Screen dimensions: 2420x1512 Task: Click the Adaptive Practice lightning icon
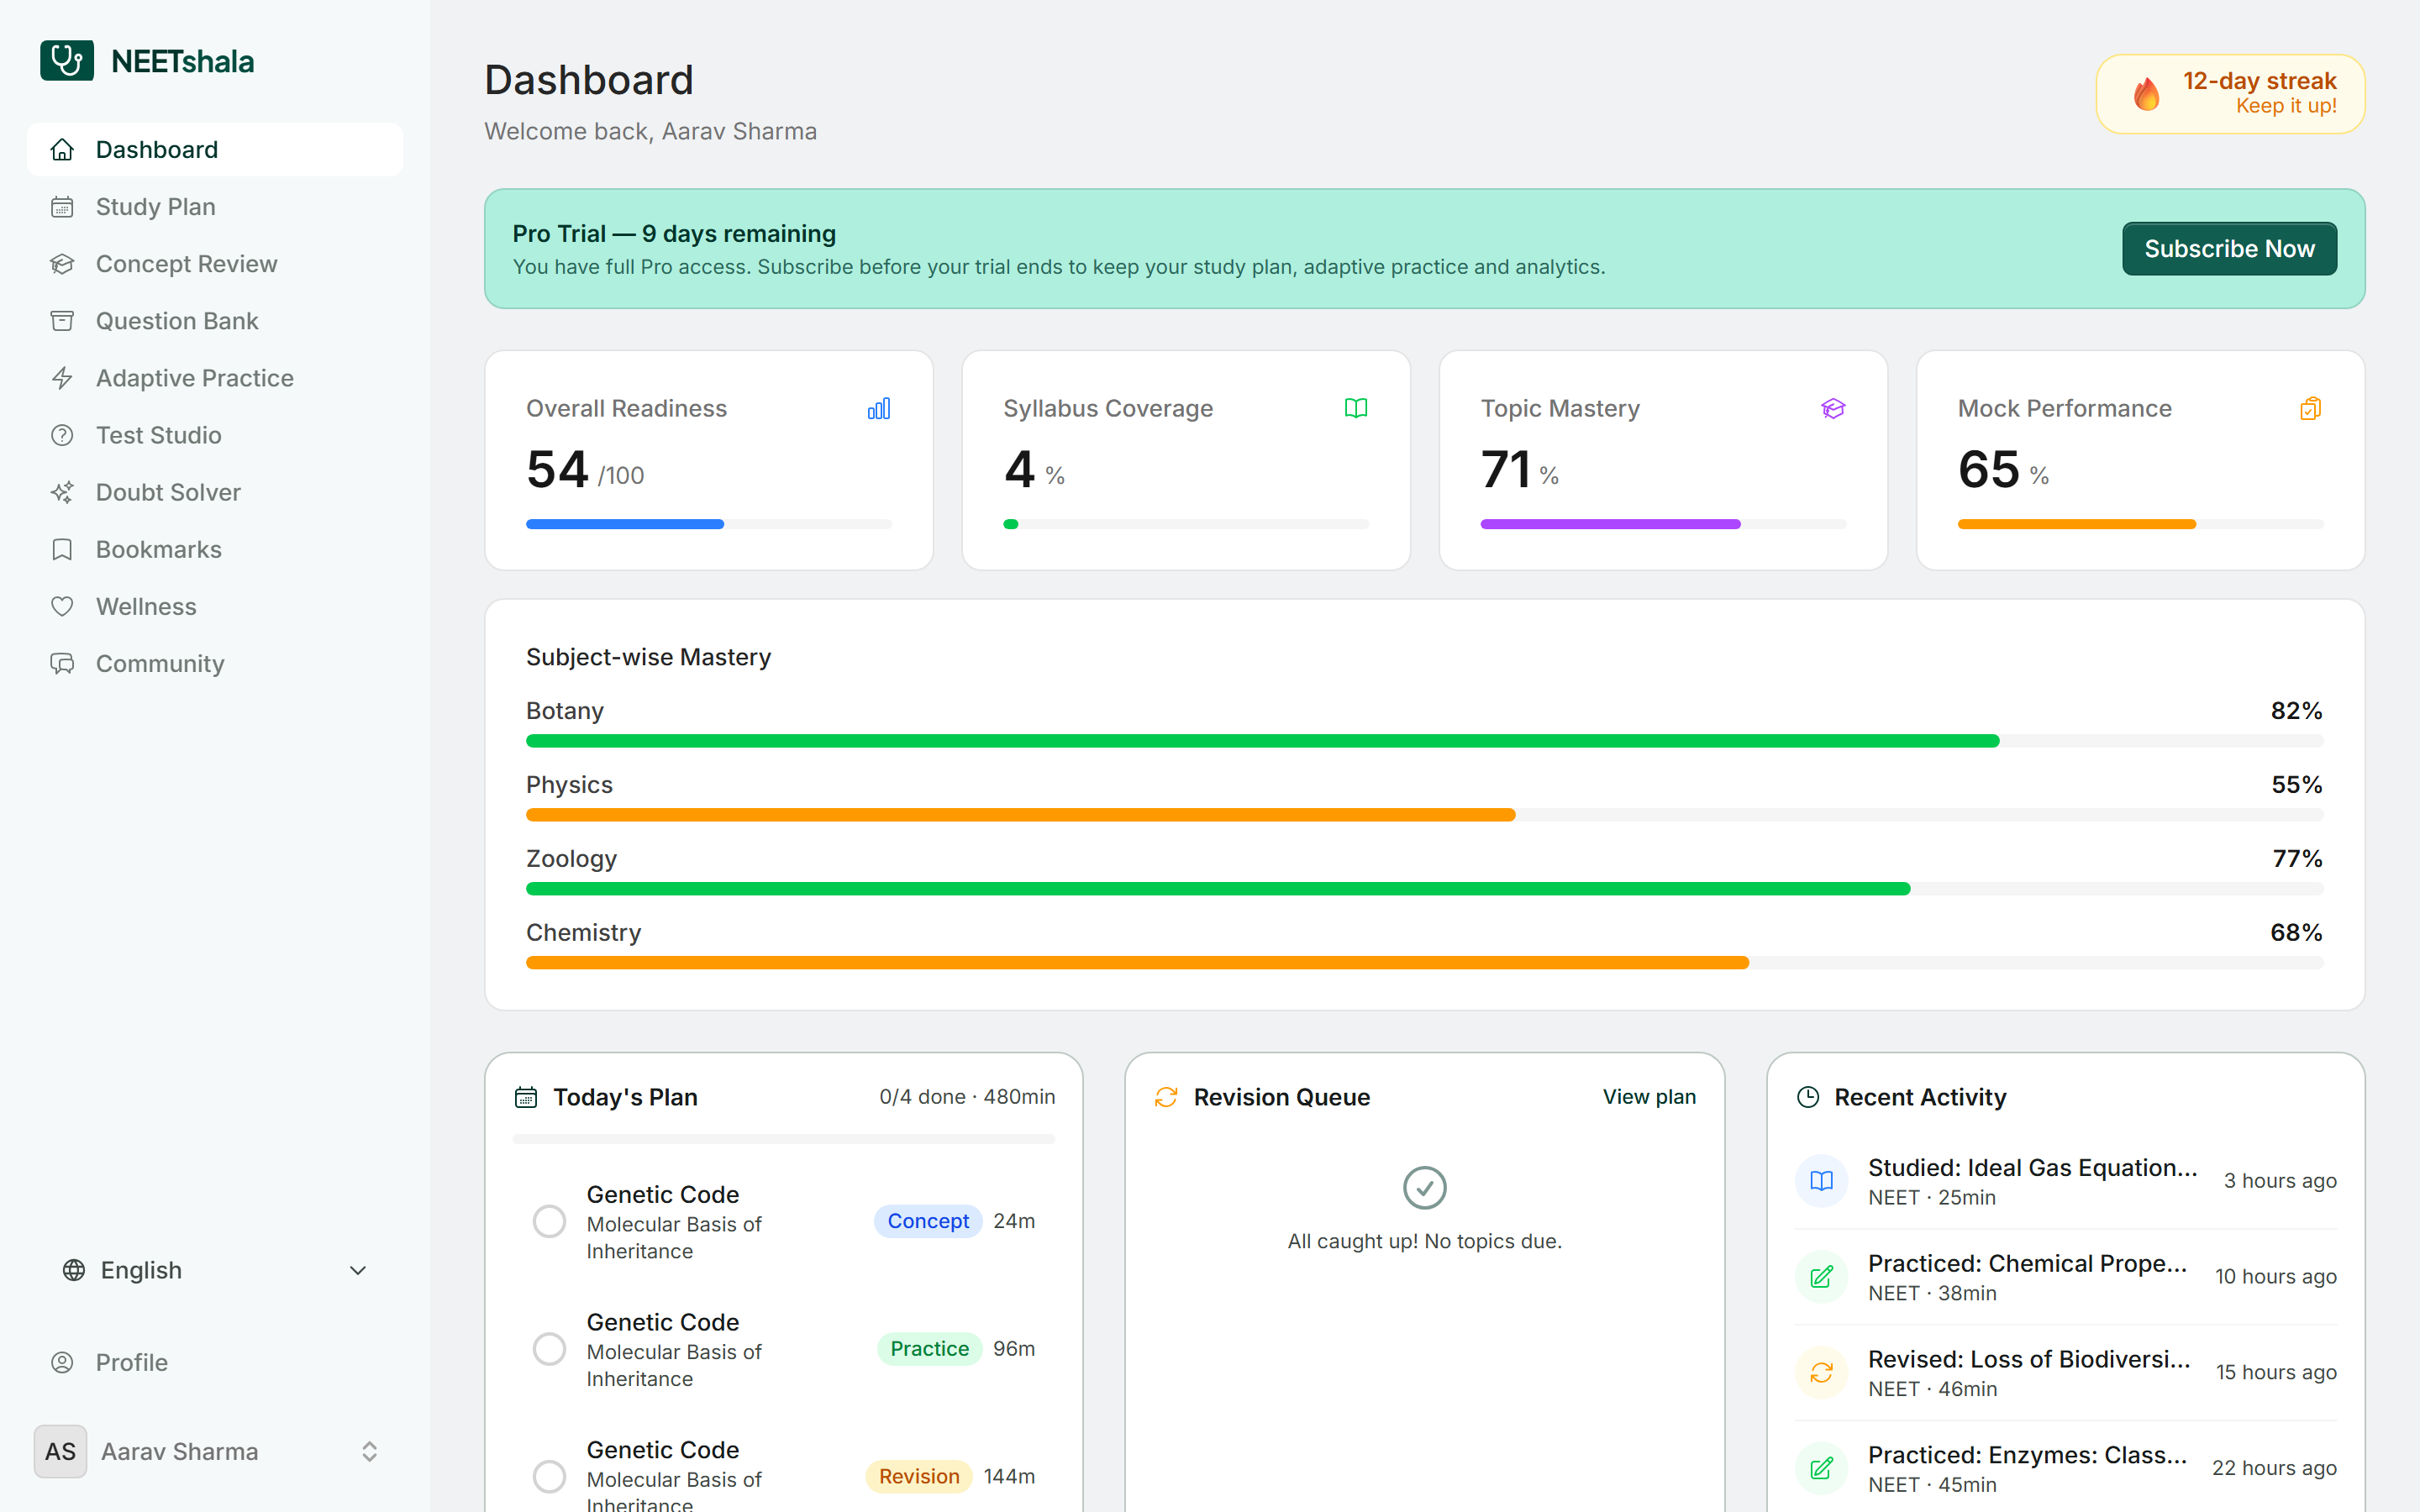(62, 378)
